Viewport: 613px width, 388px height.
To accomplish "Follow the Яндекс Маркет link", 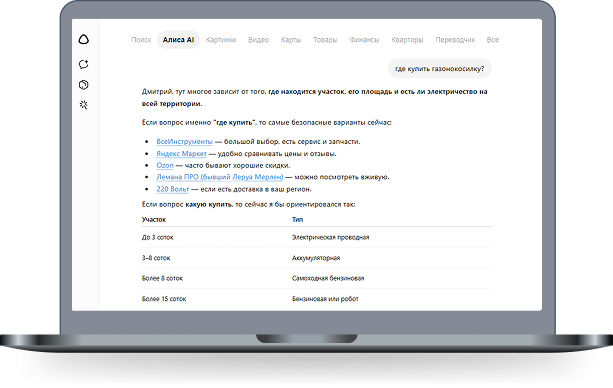I will pos(181,153).
